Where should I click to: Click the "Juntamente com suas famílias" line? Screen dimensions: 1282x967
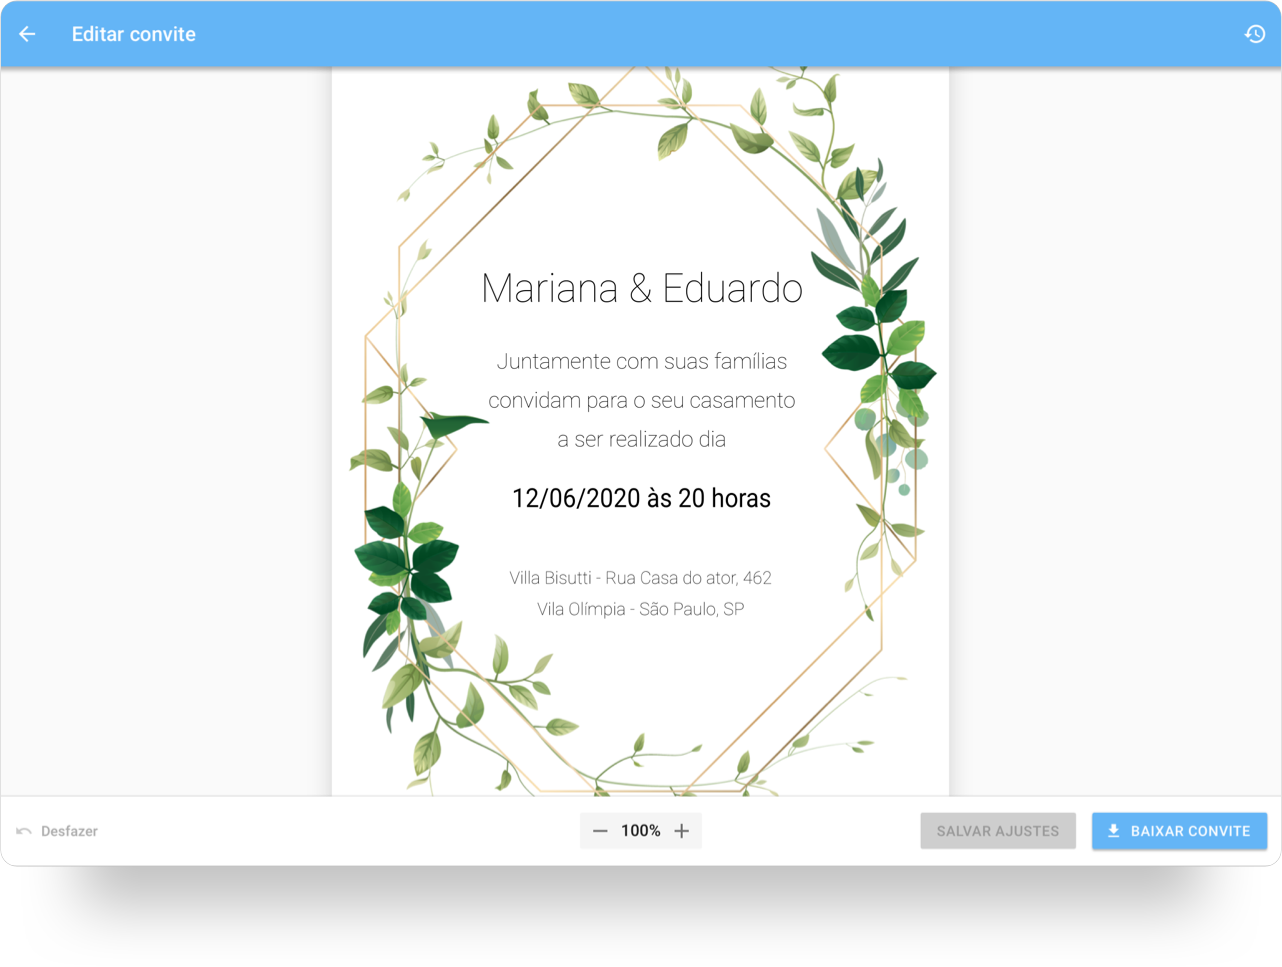[x=641, y=361]
